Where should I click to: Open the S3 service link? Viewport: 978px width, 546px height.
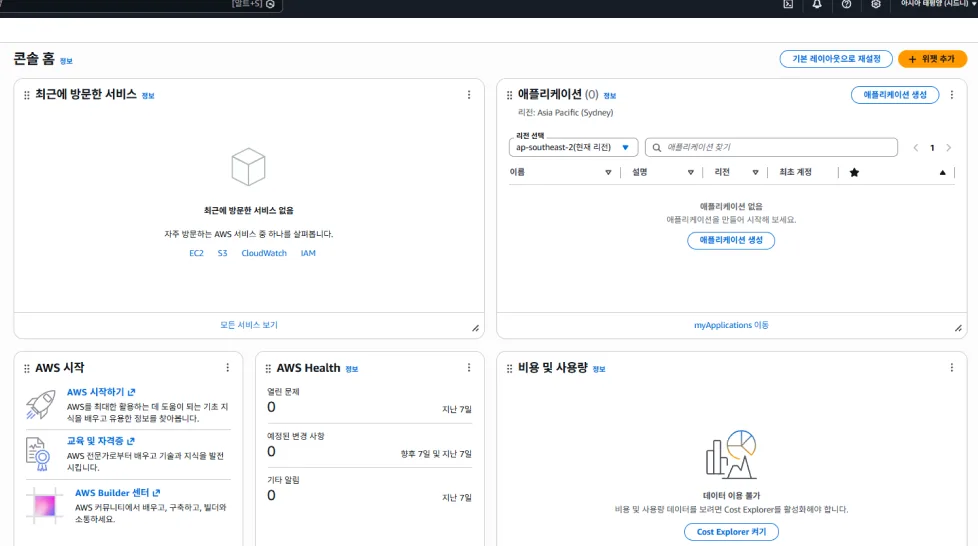(x=223, y=253)
